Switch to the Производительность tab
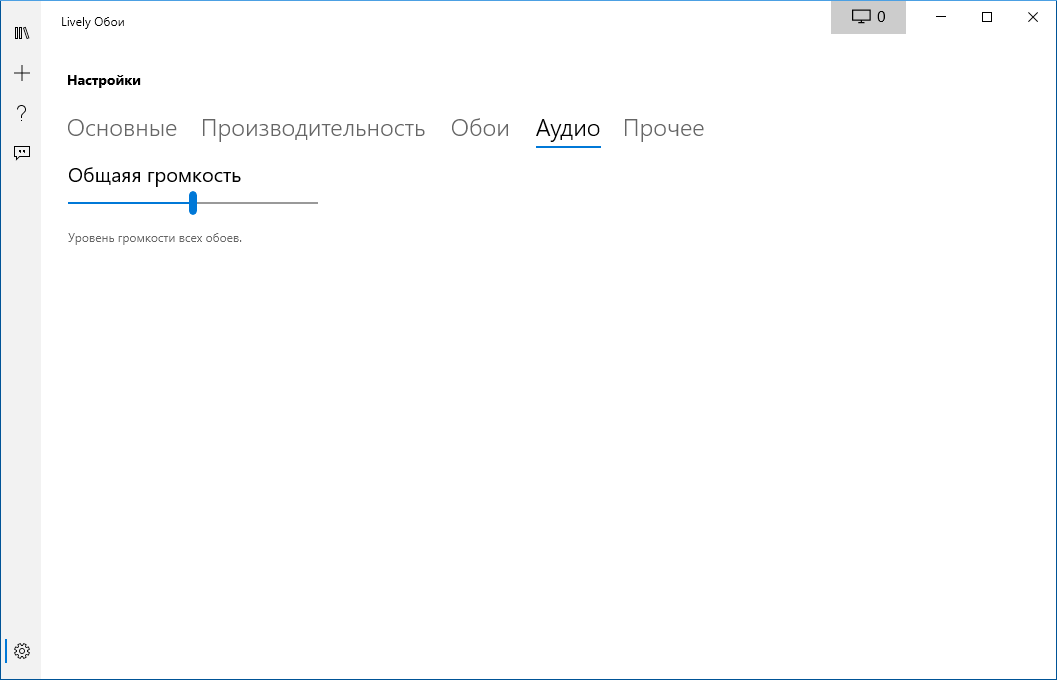 tap(313, 128)
